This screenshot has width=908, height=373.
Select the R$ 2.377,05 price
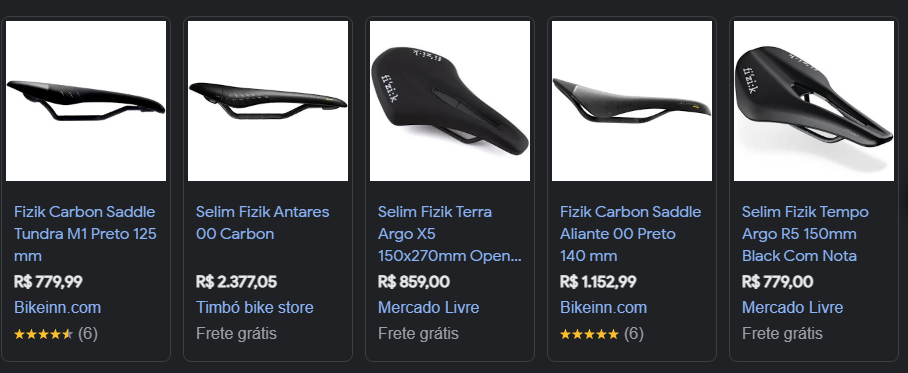coord(236,282)
